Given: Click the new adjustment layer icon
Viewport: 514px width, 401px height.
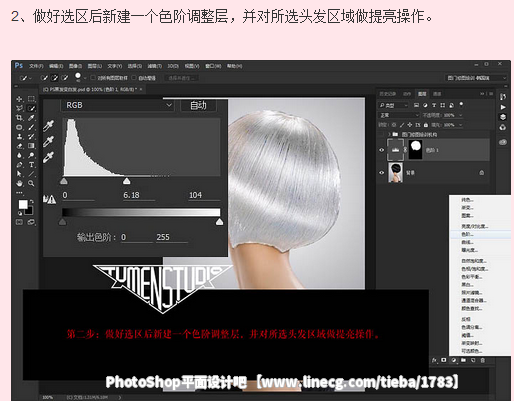Looking at the screenshot, I should coord(454,360).
